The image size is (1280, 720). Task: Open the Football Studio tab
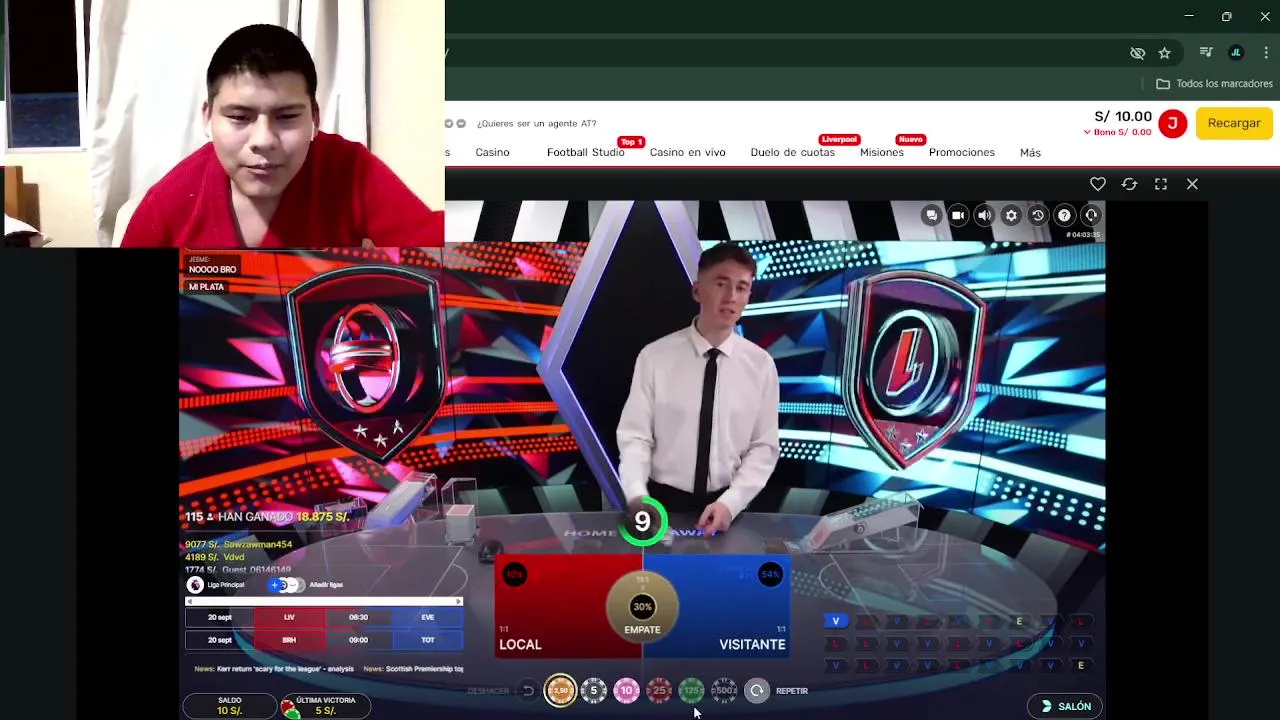[585, 152]
